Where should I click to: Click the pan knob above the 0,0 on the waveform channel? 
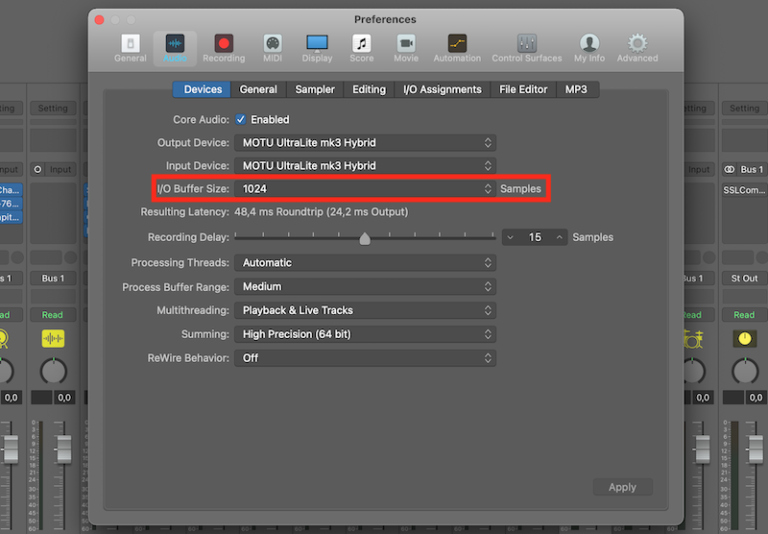tap(53, 371)
